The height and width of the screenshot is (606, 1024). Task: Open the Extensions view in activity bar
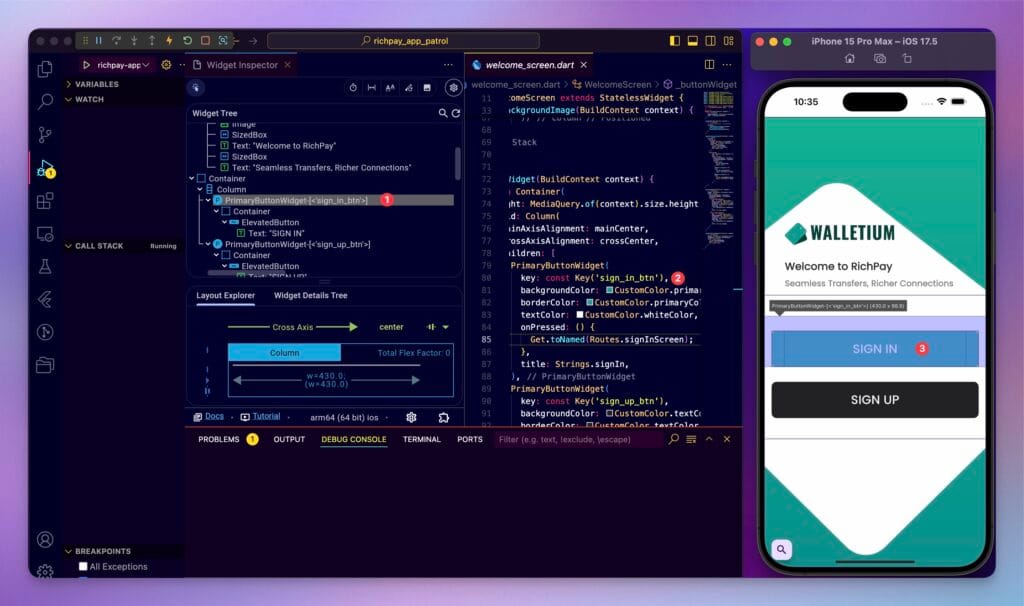[45, 201]
